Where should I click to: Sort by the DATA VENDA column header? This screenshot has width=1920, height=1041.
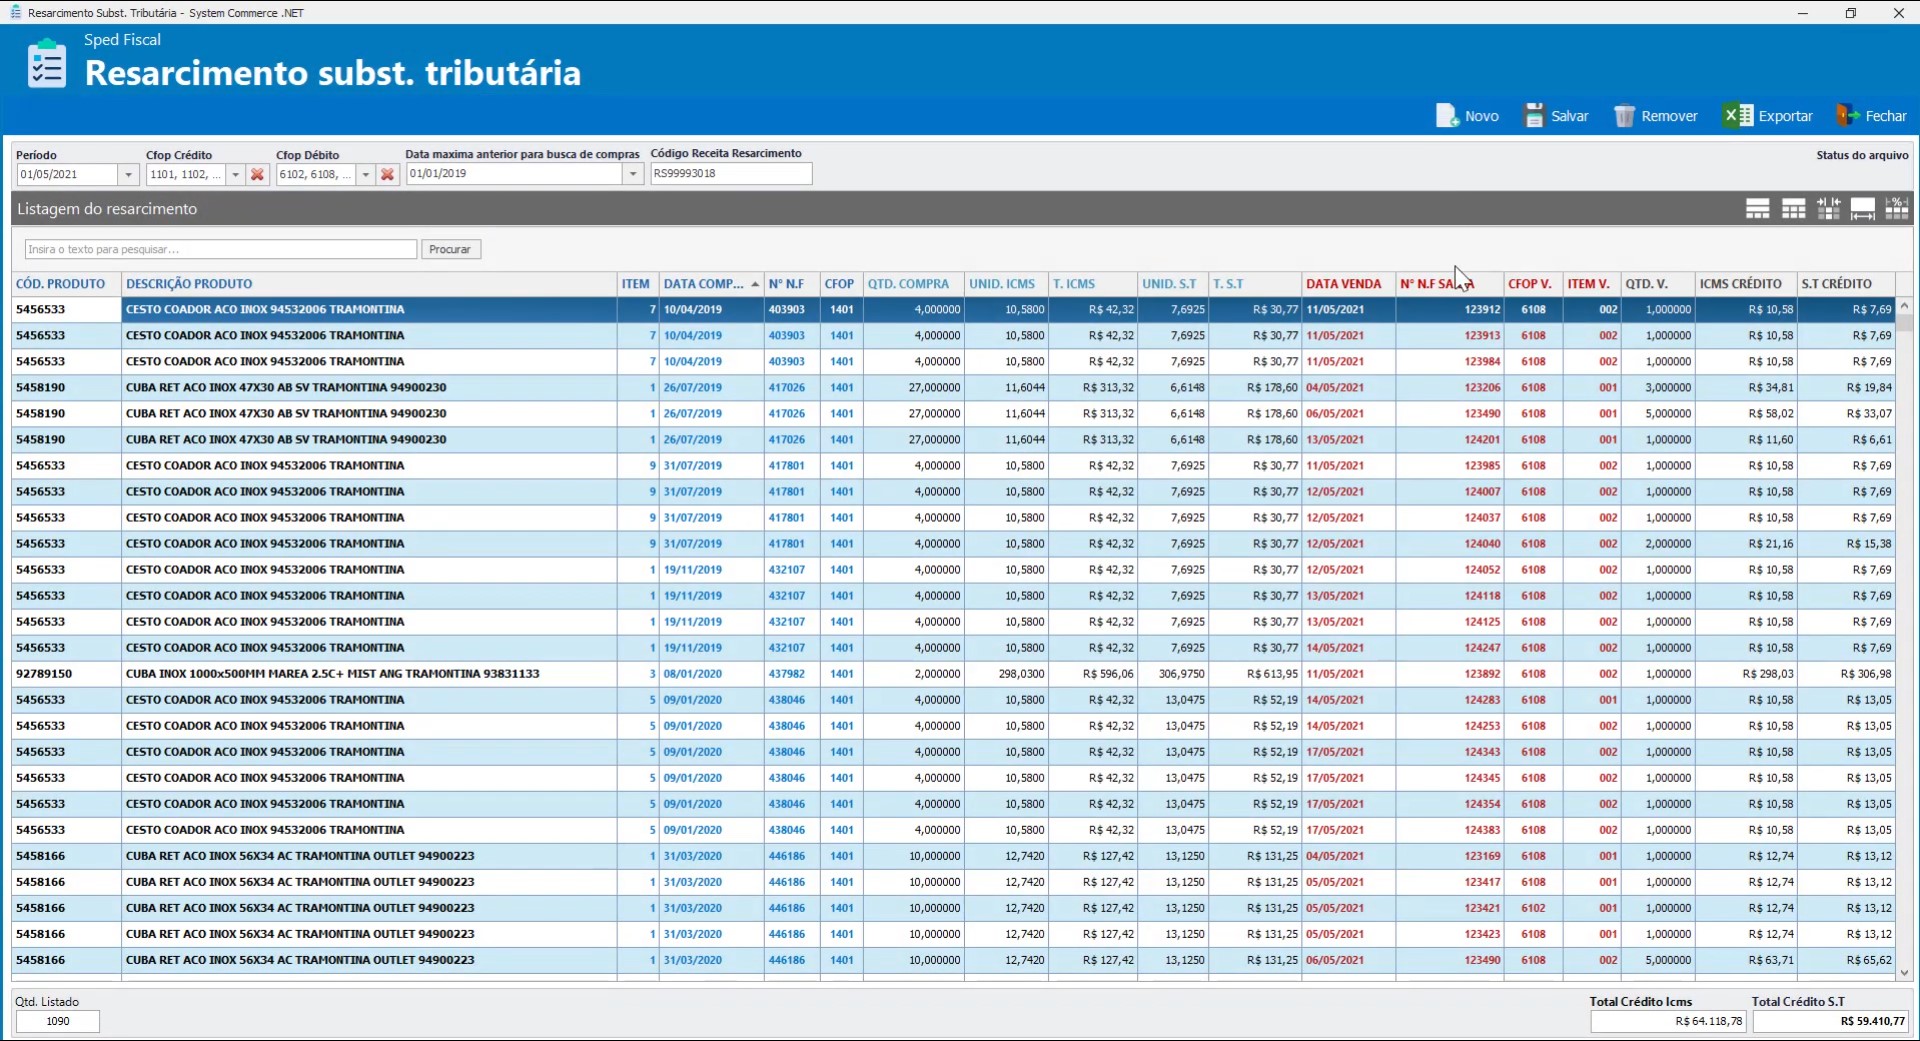click(x=1343, y=284)
